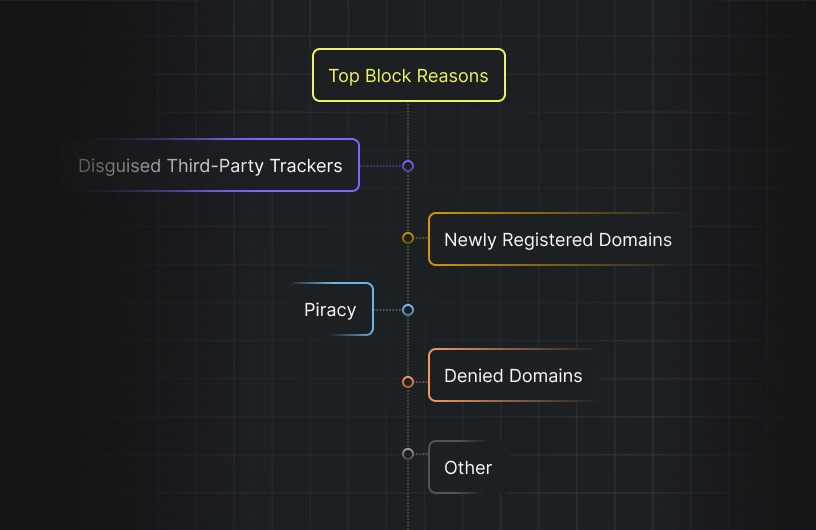This screenshot has height=530, width=816.
Task: Select the Piracy label box
Action: (x=331, y=310)
